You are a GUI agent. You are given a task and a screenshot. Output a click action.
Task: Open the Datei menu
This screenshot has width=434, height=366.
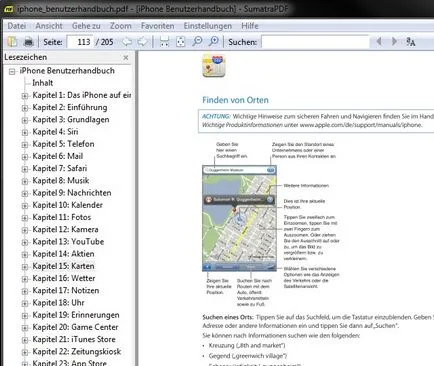pyautogui.click(x=17, y=26)
